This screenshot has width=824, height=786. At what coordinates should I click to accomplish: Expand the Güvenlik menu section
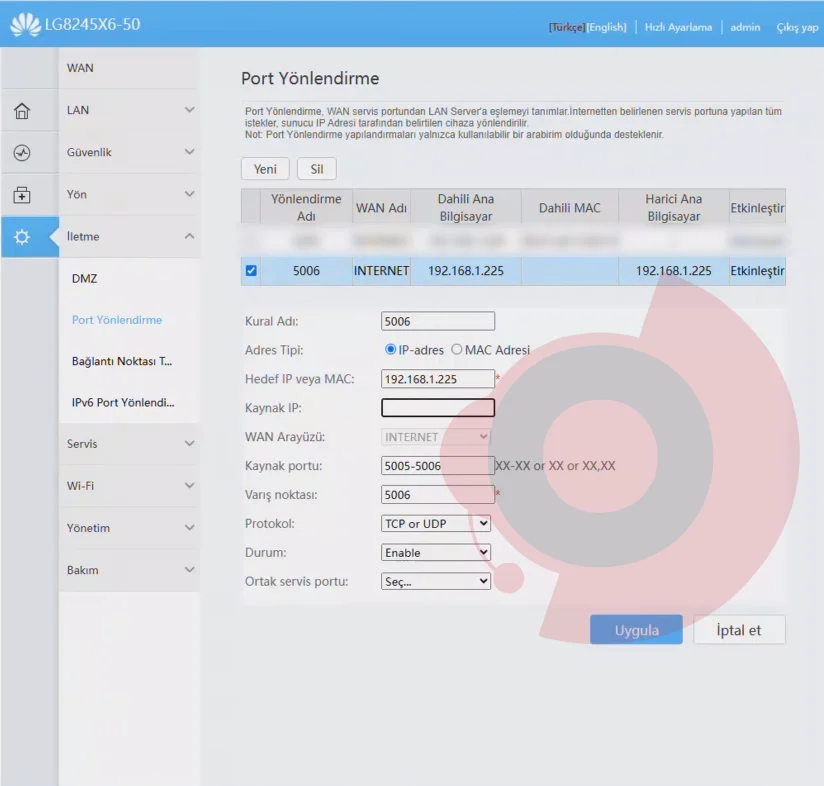tap(129, 152)
